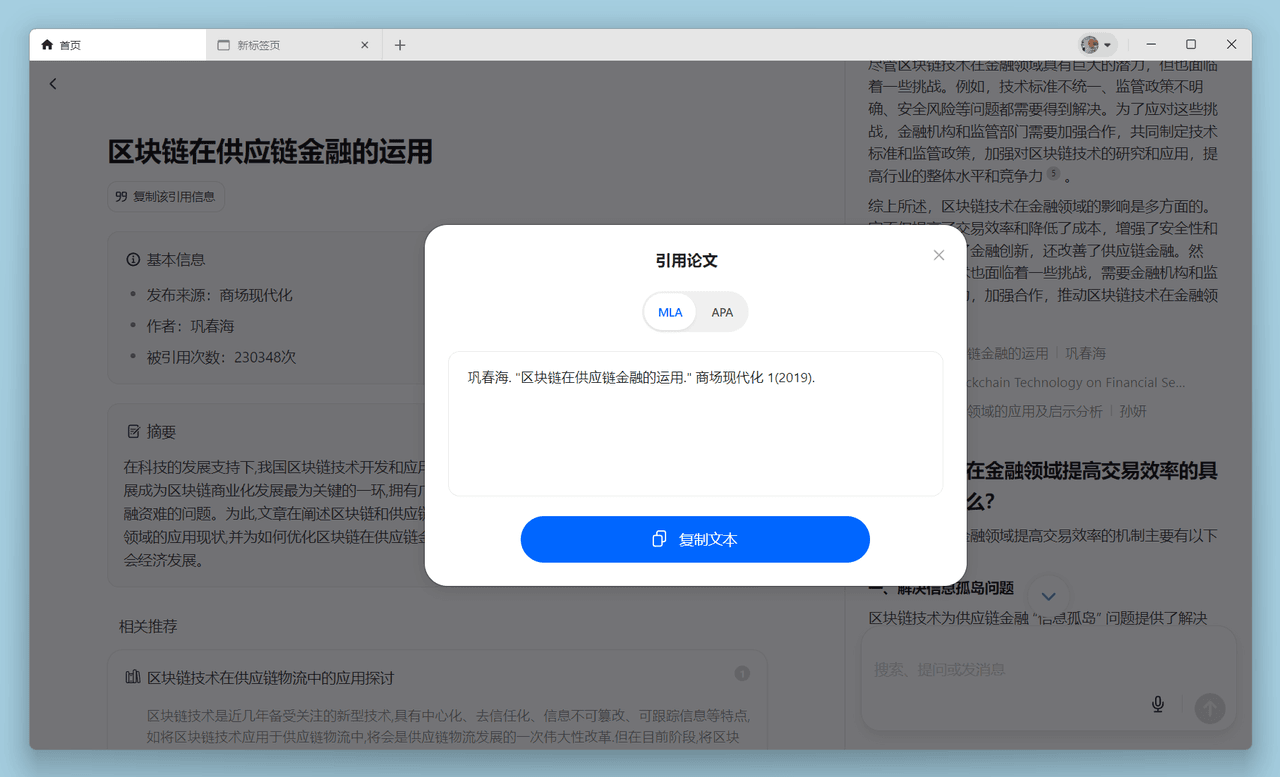The height and width of the screenshot is (777, 1280).
Task: Click the document icon next to 摘要
Action: coord(133,431)
